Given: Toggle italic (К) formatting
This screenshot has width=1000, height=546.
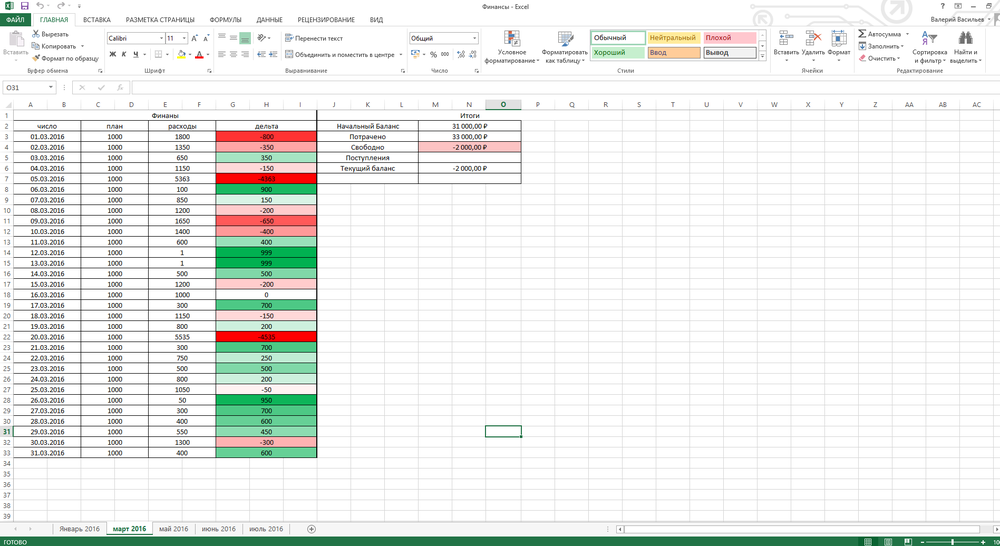Looking at the screenshot, I should (x=123, y=55).
